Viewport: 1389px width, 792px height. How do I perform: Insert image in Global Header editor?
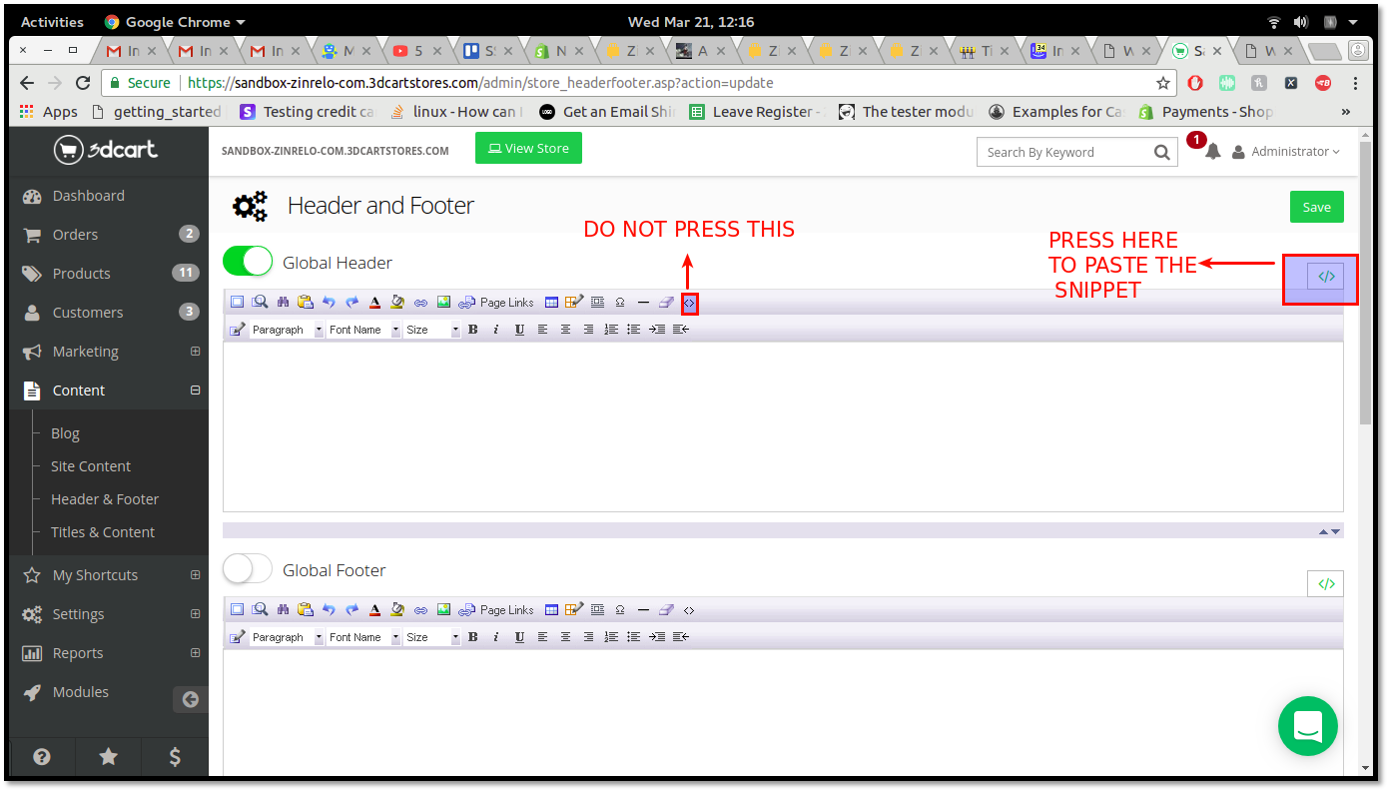coord(444,302)
